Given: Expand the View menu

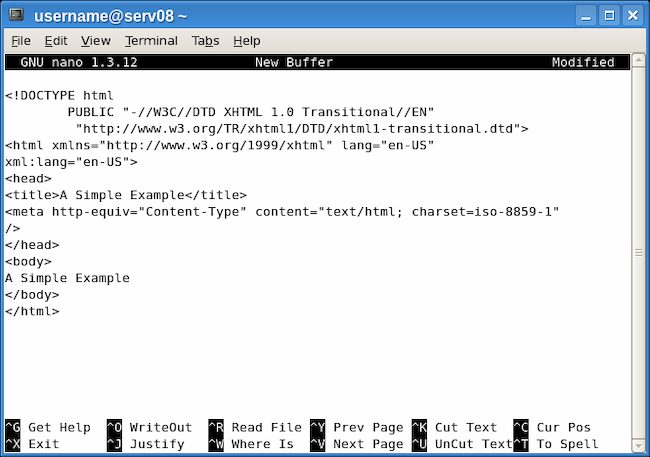Looking at the screenshot, I should tap(96, 41).
